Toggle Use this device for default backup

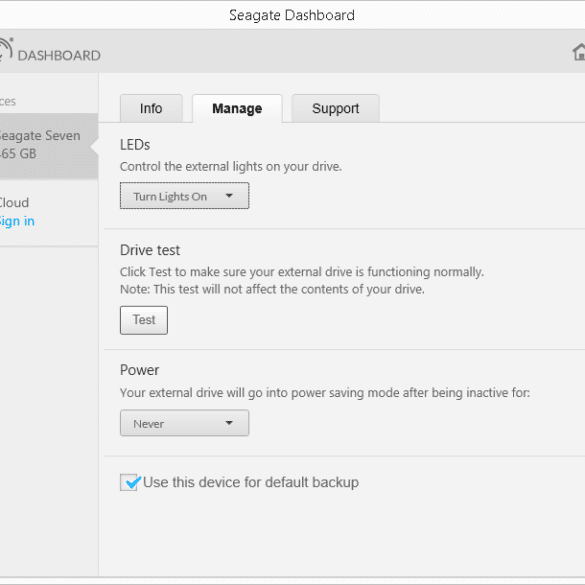click(129, 482)
